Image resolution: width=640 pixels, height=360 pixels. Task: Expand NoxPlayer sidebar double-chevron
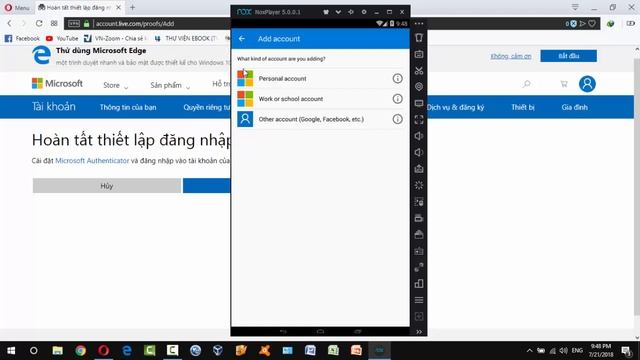click(419, 332)
